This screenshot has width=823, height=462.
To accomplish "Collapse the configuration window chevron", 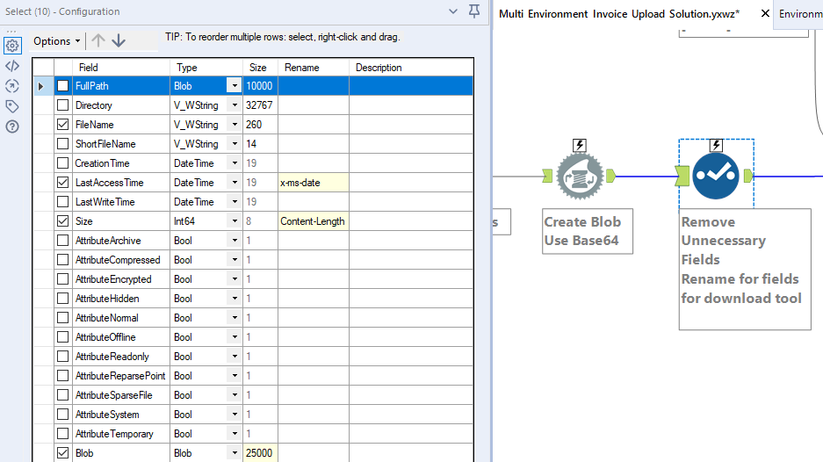I will [x=453, y=11].
